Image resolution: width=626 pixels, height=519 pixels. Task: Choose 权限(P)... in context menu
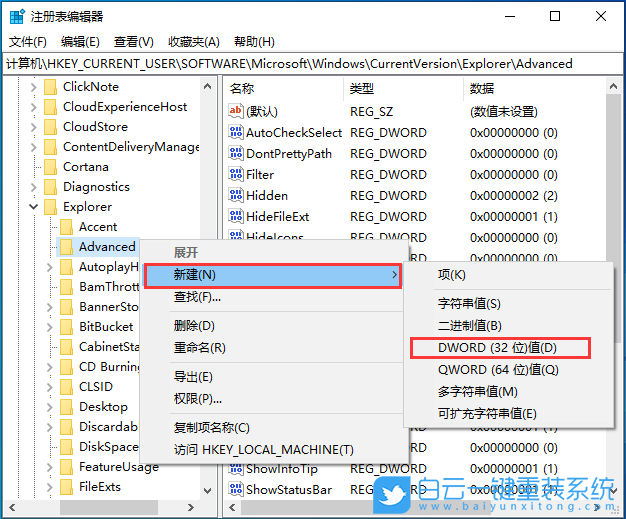coord(273,399)
